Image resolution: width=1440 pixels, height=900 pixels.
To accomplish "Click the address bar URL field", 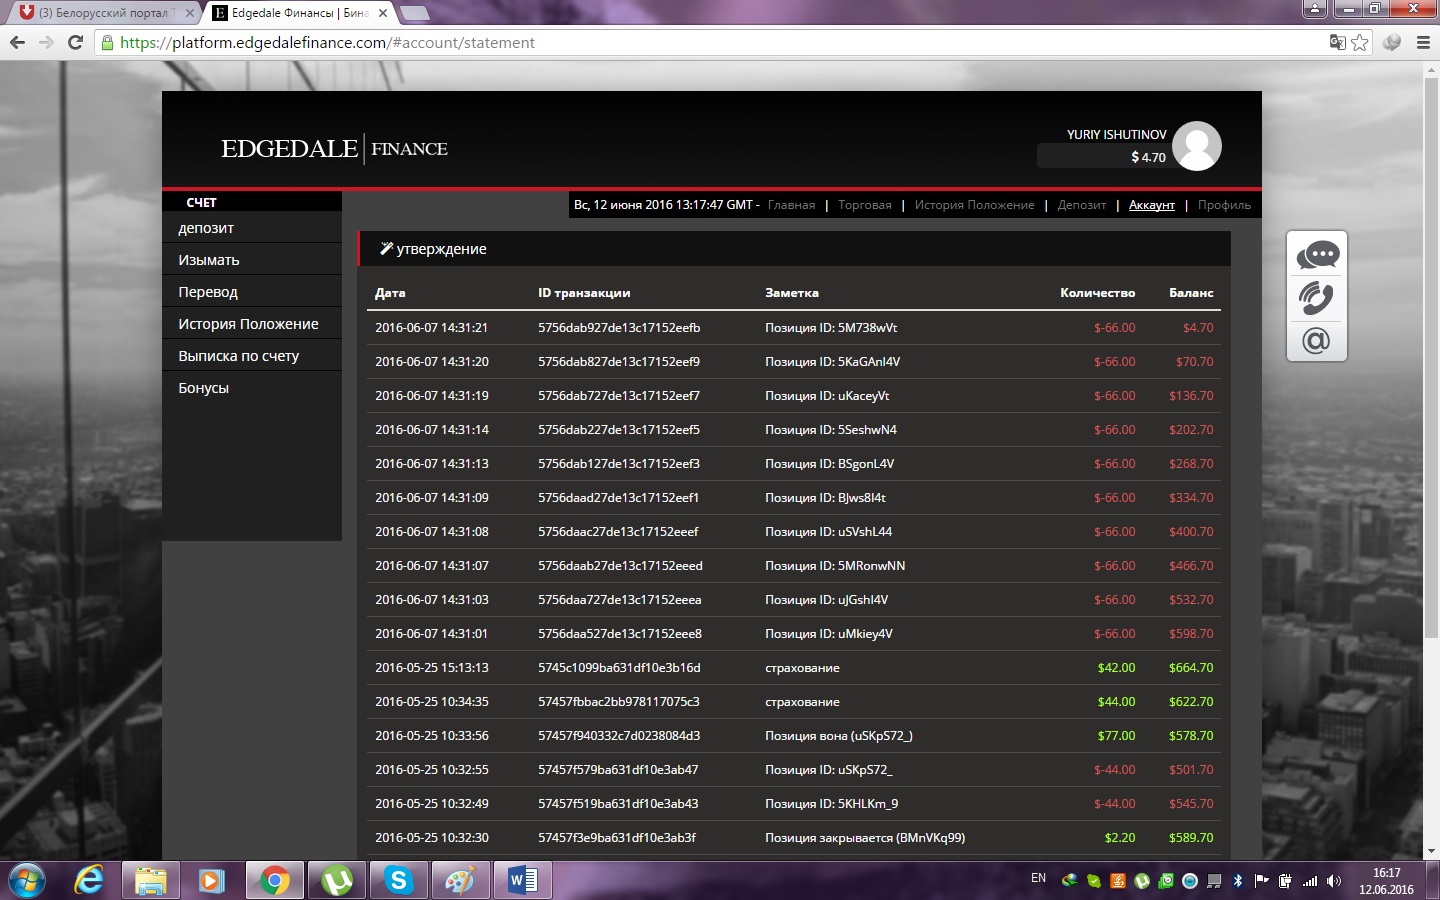I will coord(700,42).
